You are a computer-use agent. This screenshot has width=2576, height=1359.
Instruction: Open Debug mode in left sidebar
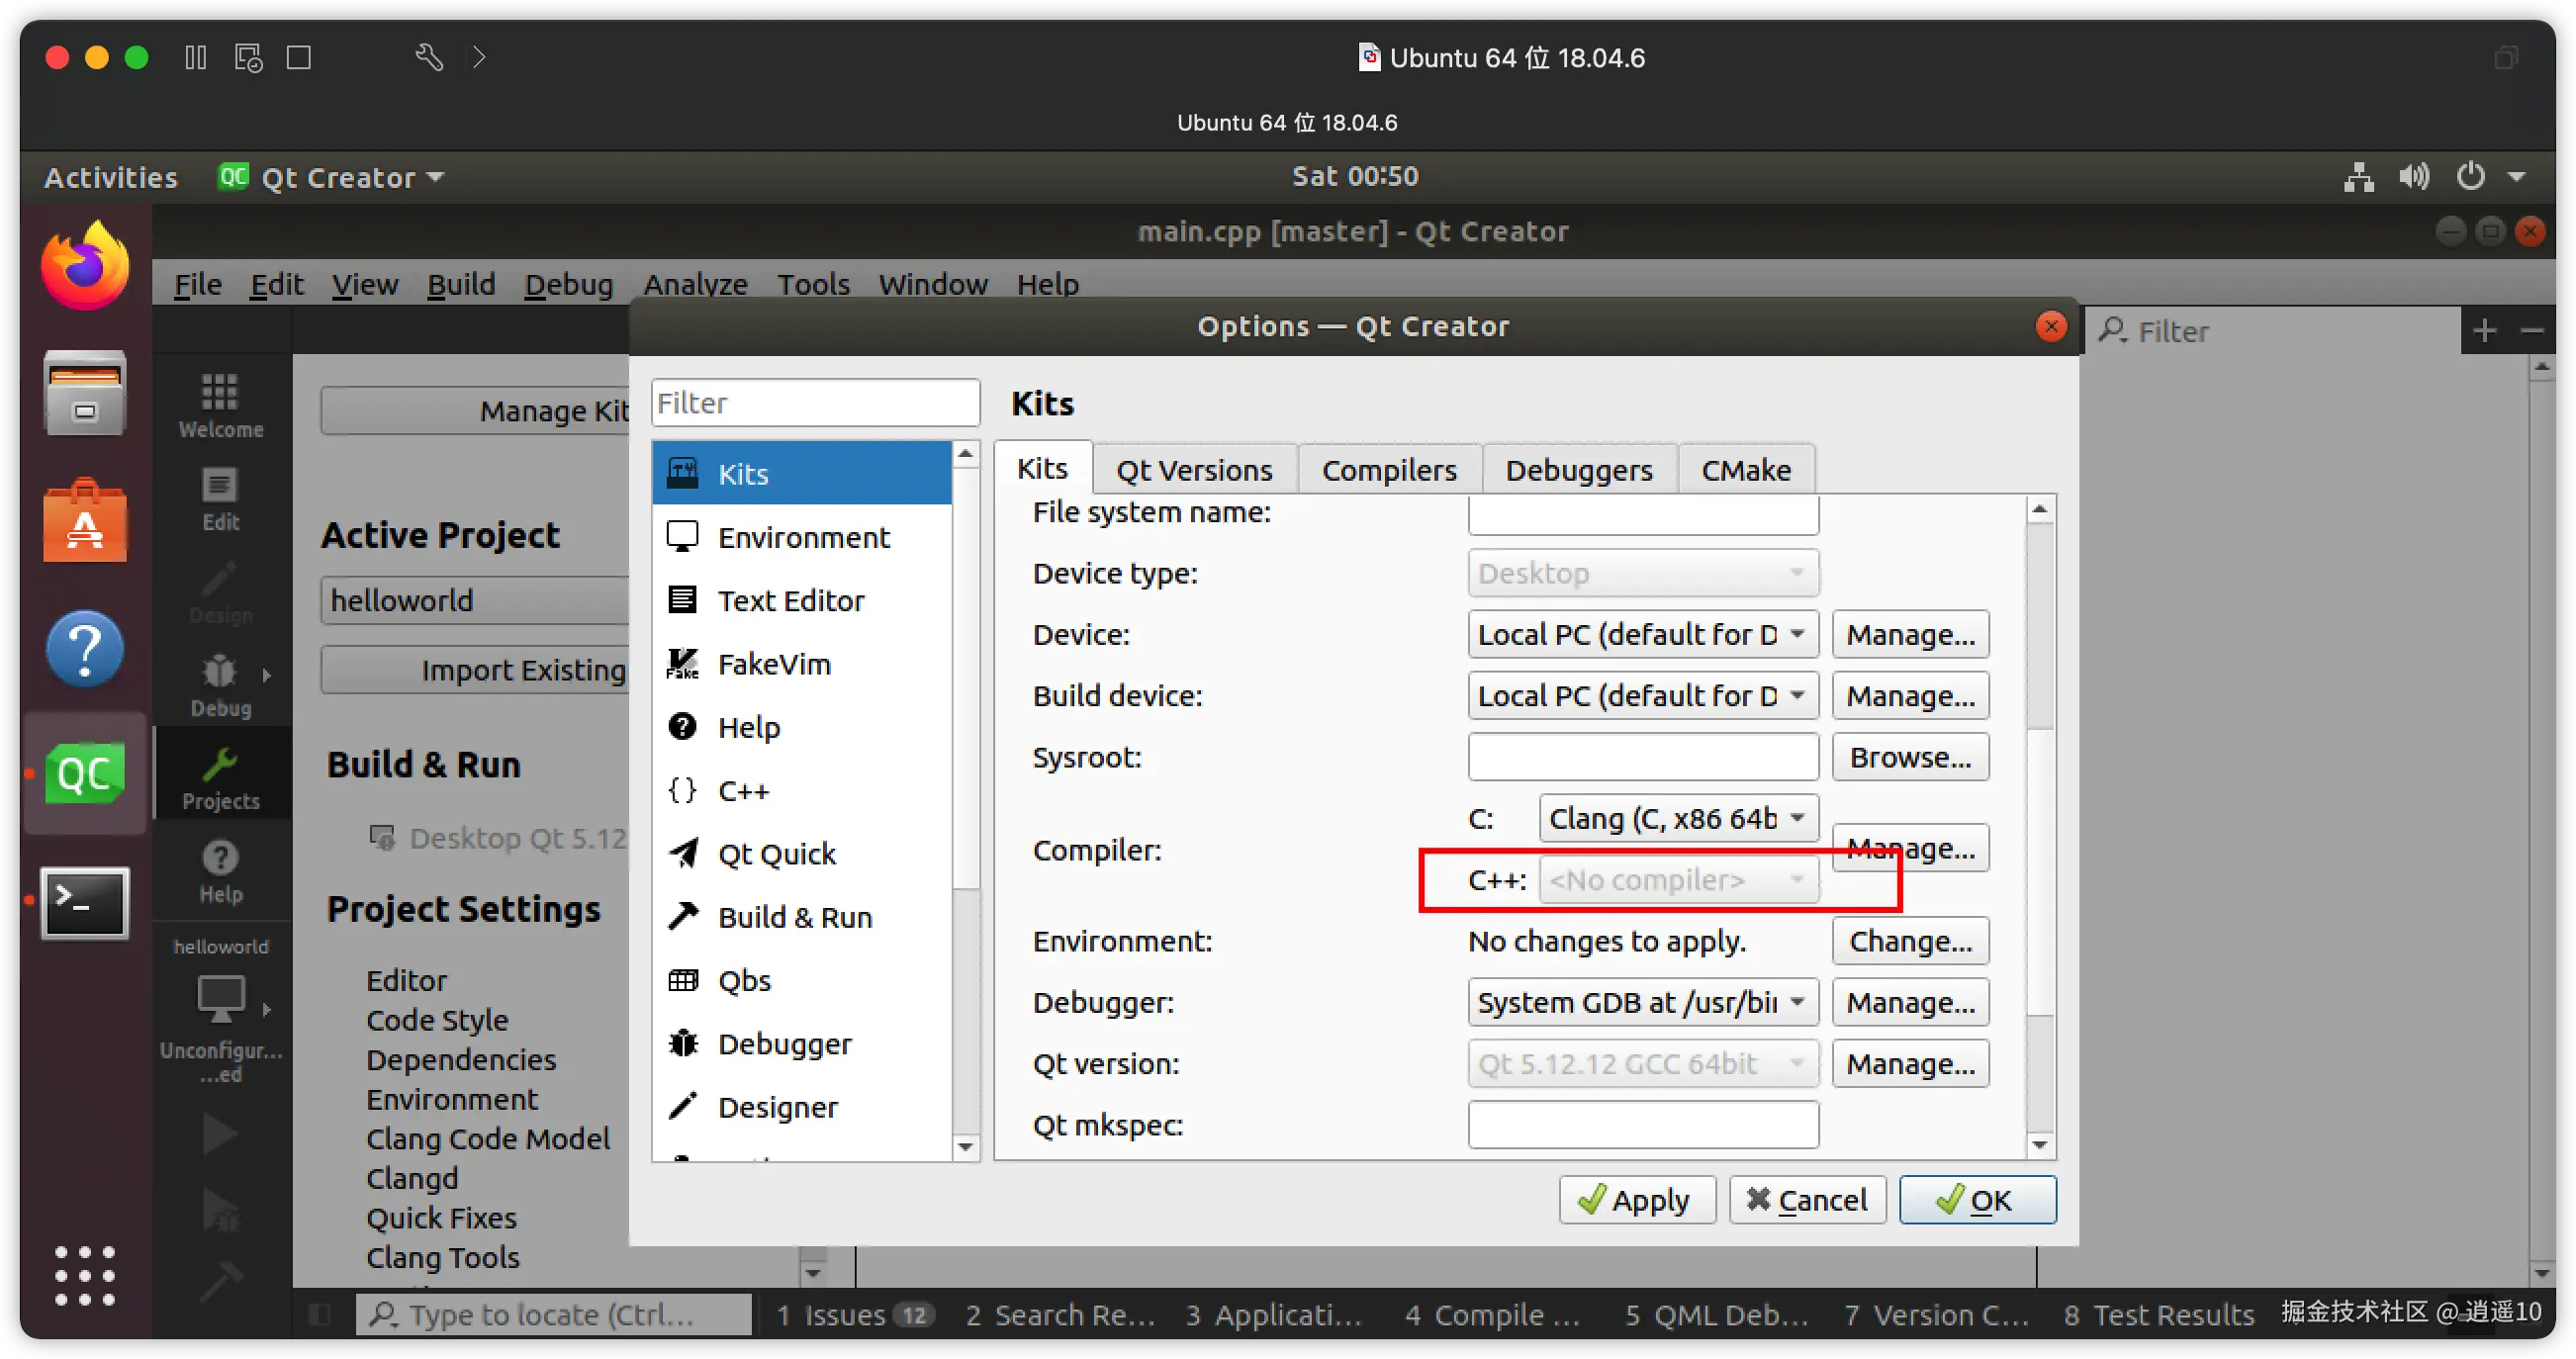(x=220, y=685)
